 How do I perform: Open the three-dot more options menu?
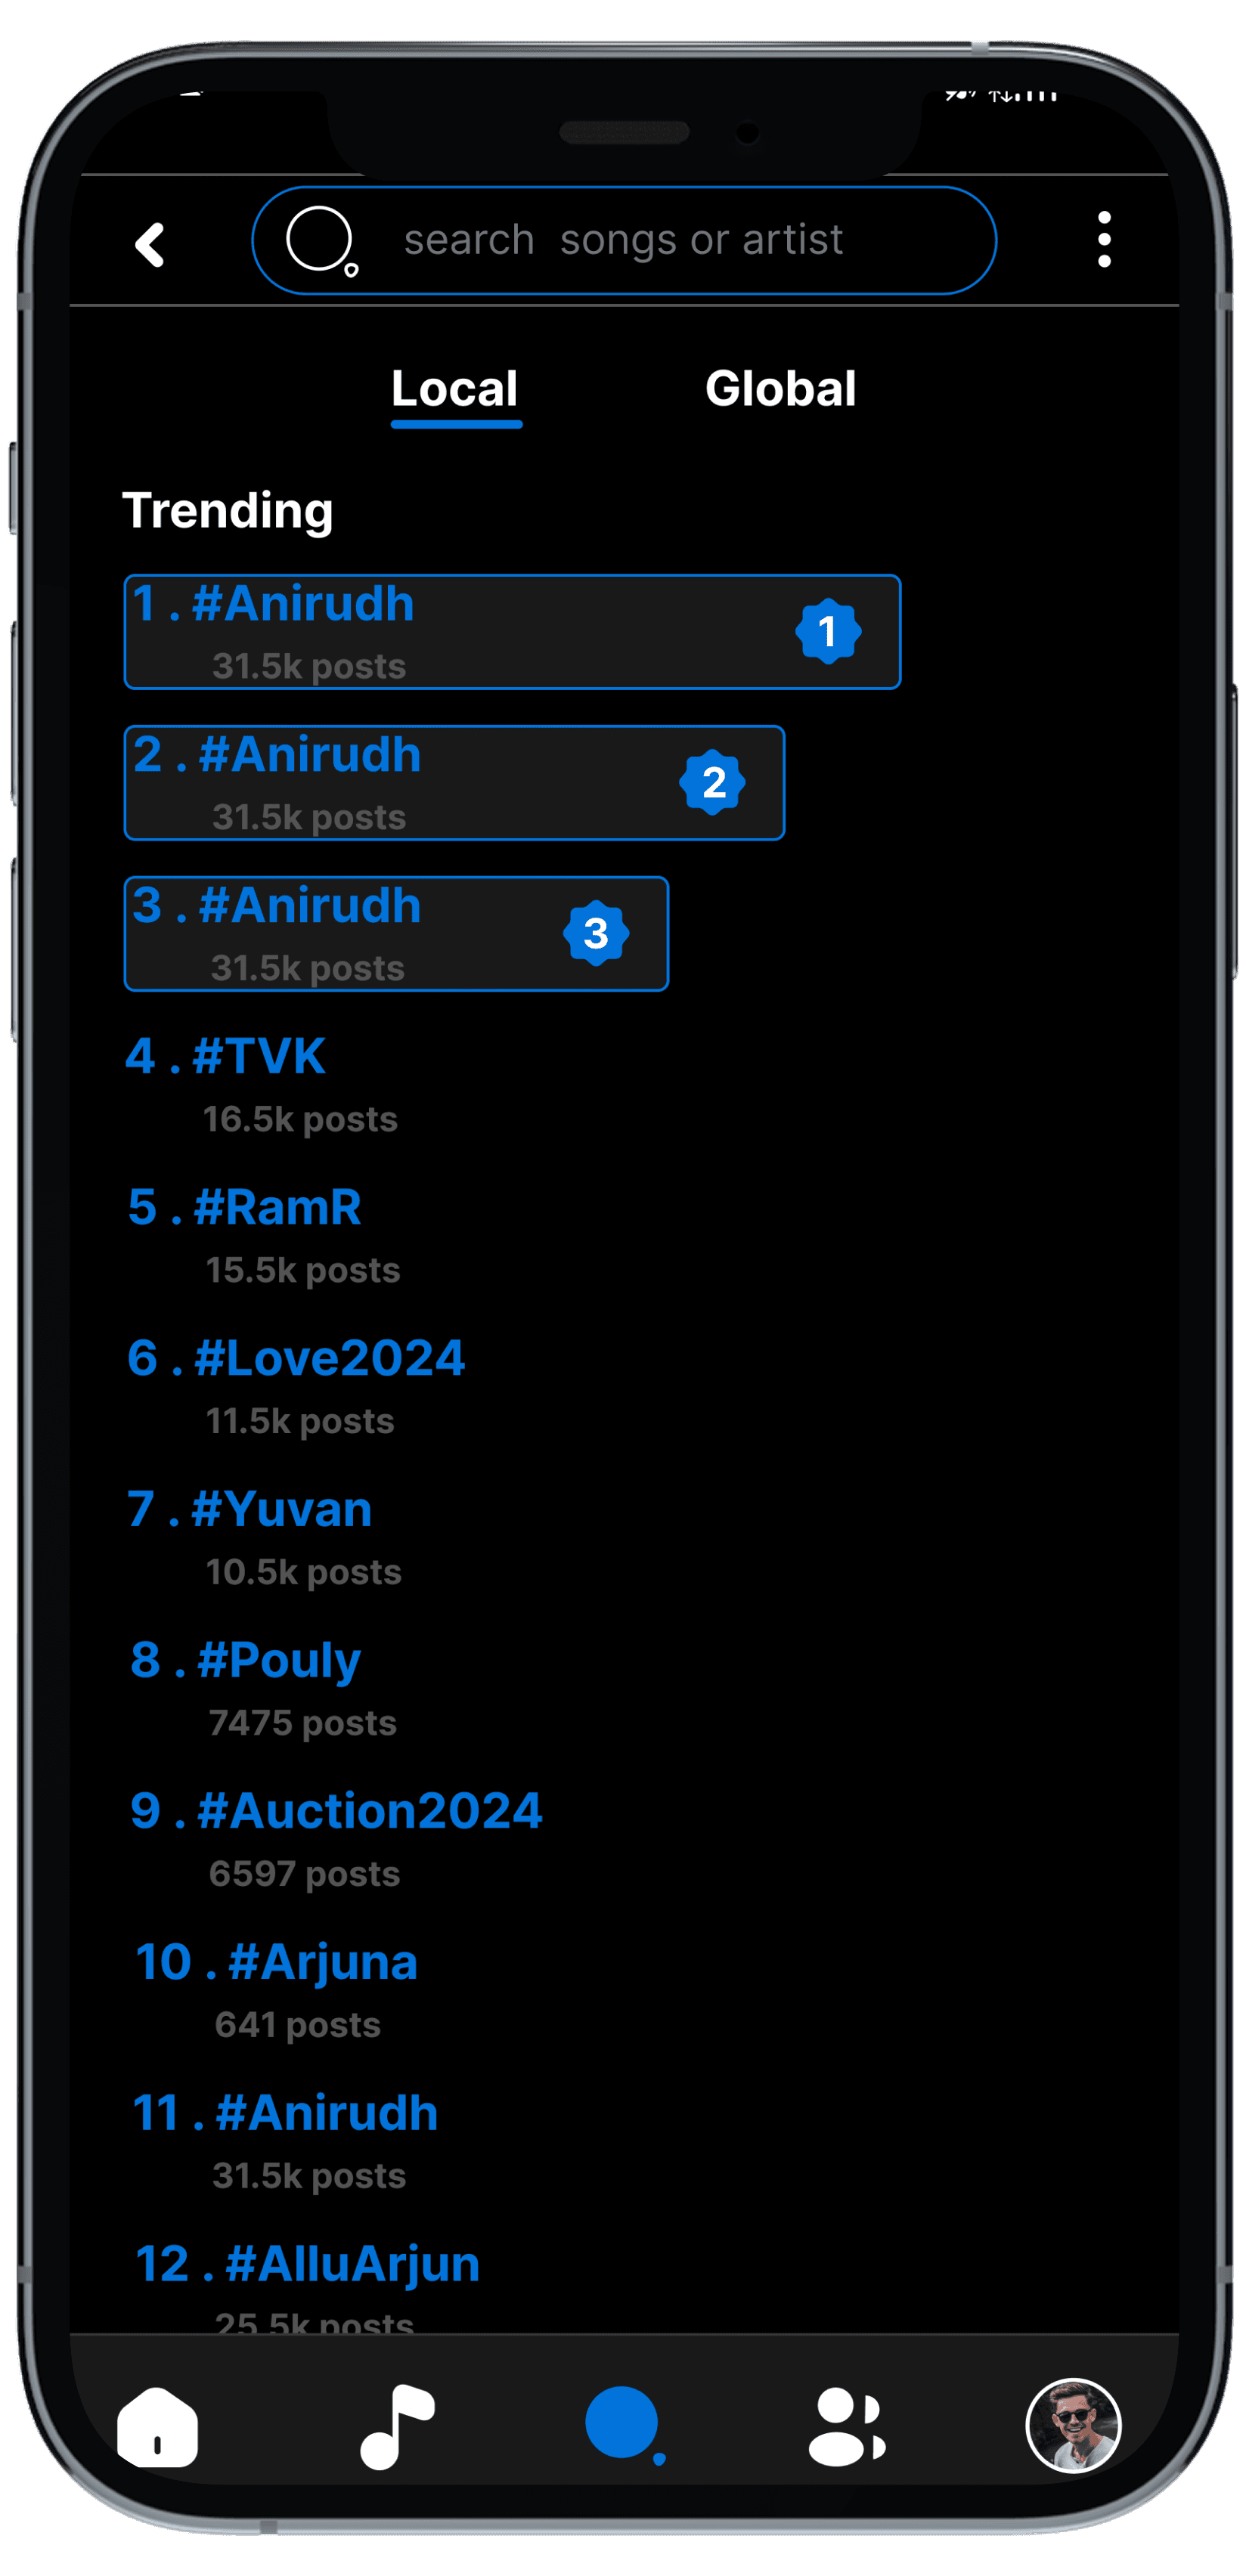(x=1104, y=240)
